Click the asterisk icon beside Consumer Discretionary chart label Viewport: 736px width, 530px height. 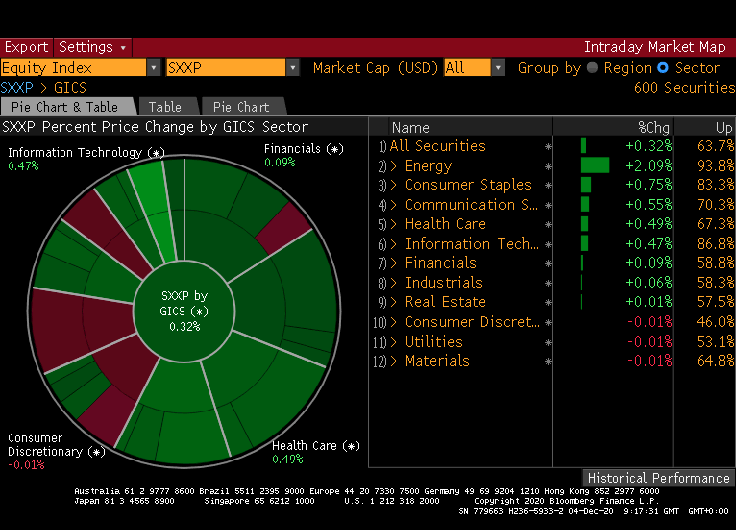coord(96,452)
